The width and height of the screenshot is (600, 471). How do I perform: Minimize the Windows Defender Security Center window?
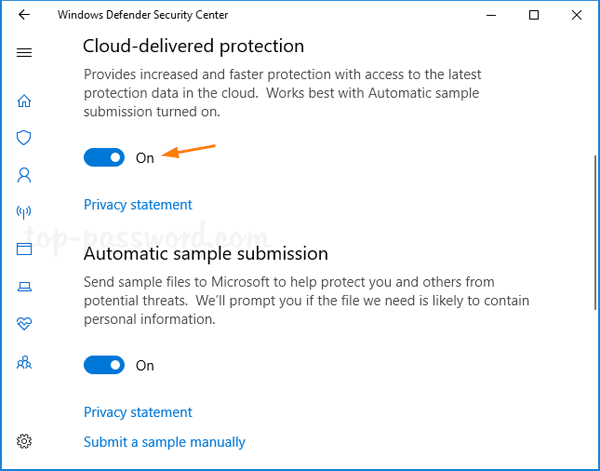[489, 15]
